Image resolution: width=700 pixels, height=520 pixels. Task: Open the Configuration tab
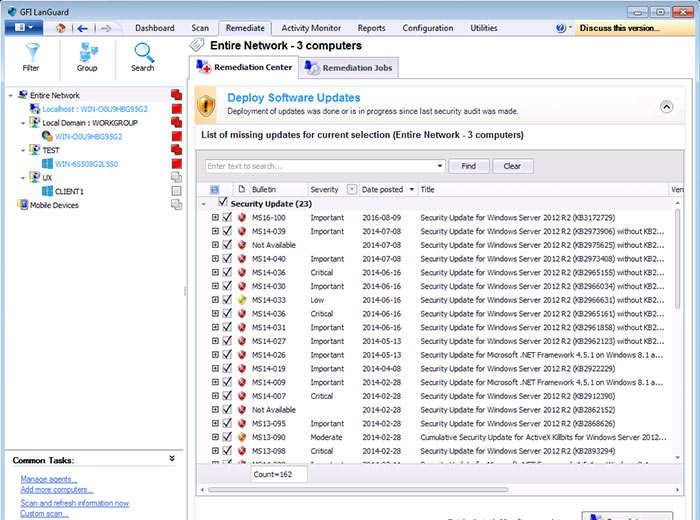point(428,28)
